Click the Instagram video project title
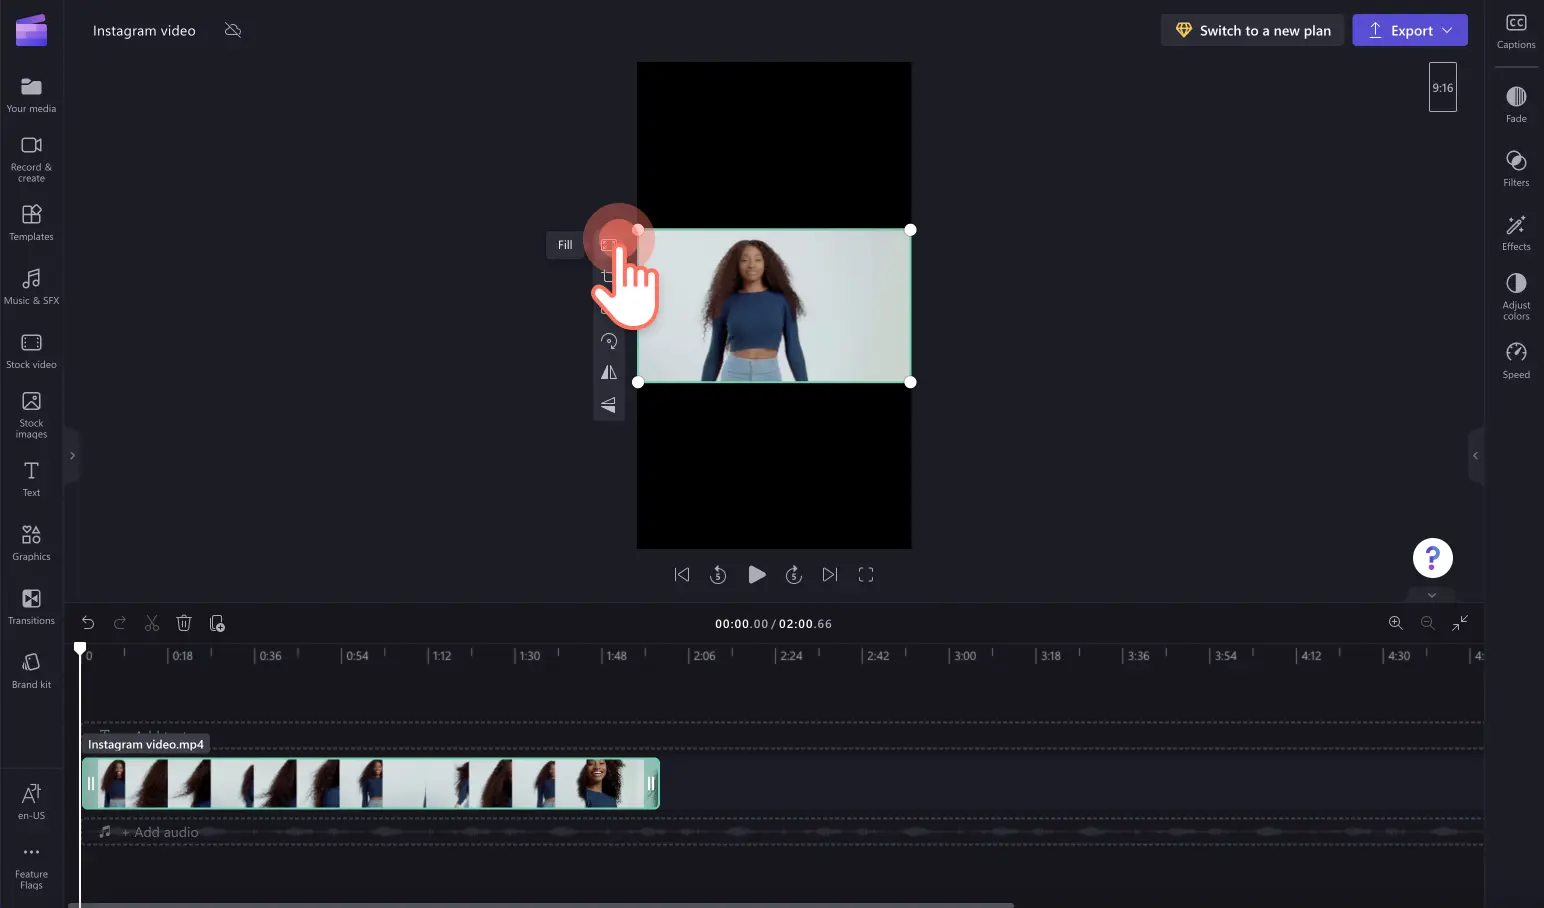Viewport: 1544px width, 908px height. (x=144, y=31)
